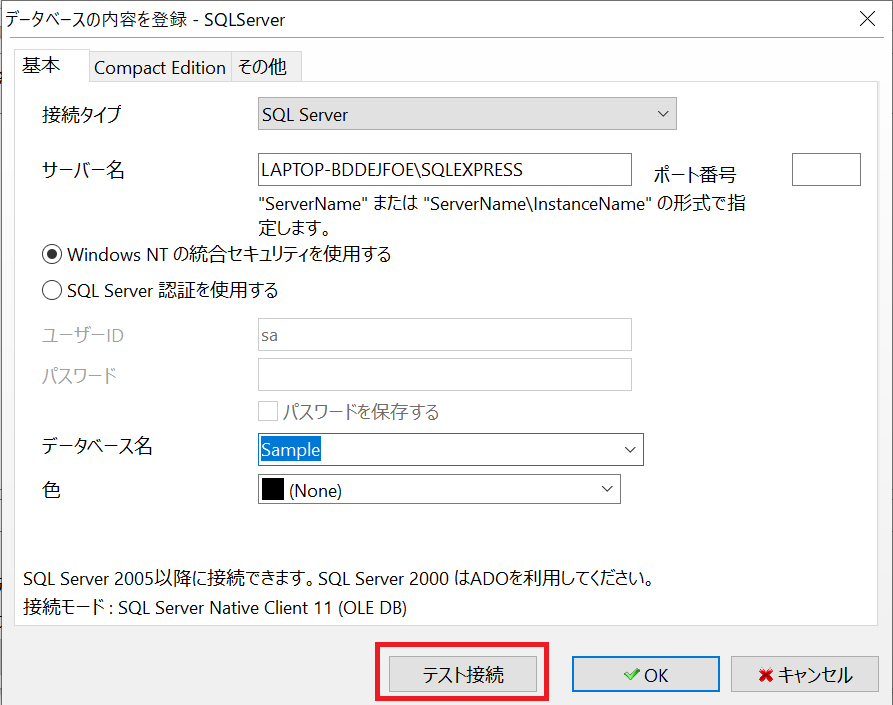This screenshot has width=893, height=705.
Task: Click the red X icon on キャンセル
Action: (766, 675)
